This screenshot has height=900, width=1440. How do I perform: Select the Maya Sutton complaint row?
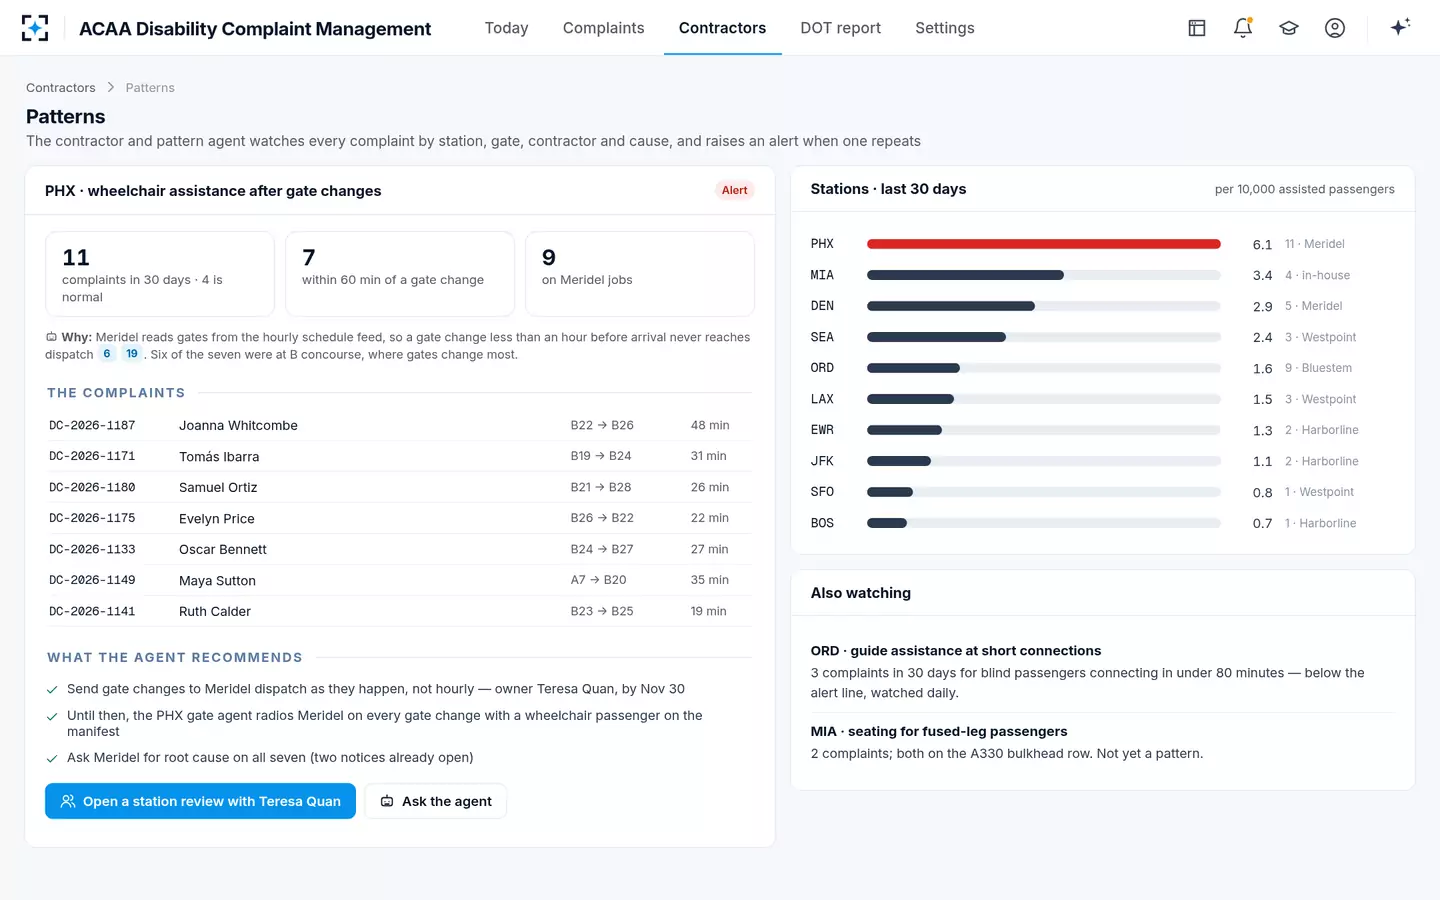(x=399, y=580)
